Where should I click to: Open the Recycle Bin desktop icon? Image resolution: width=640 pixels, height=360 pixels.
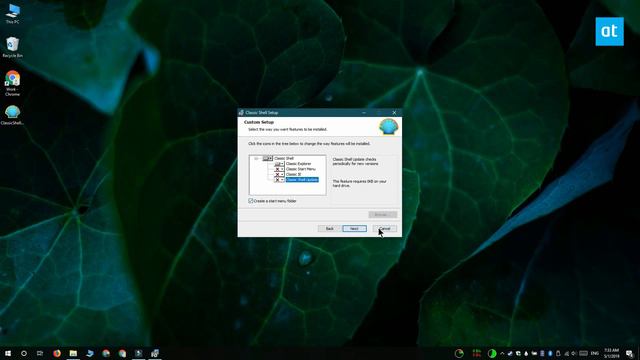coord(12,47)
